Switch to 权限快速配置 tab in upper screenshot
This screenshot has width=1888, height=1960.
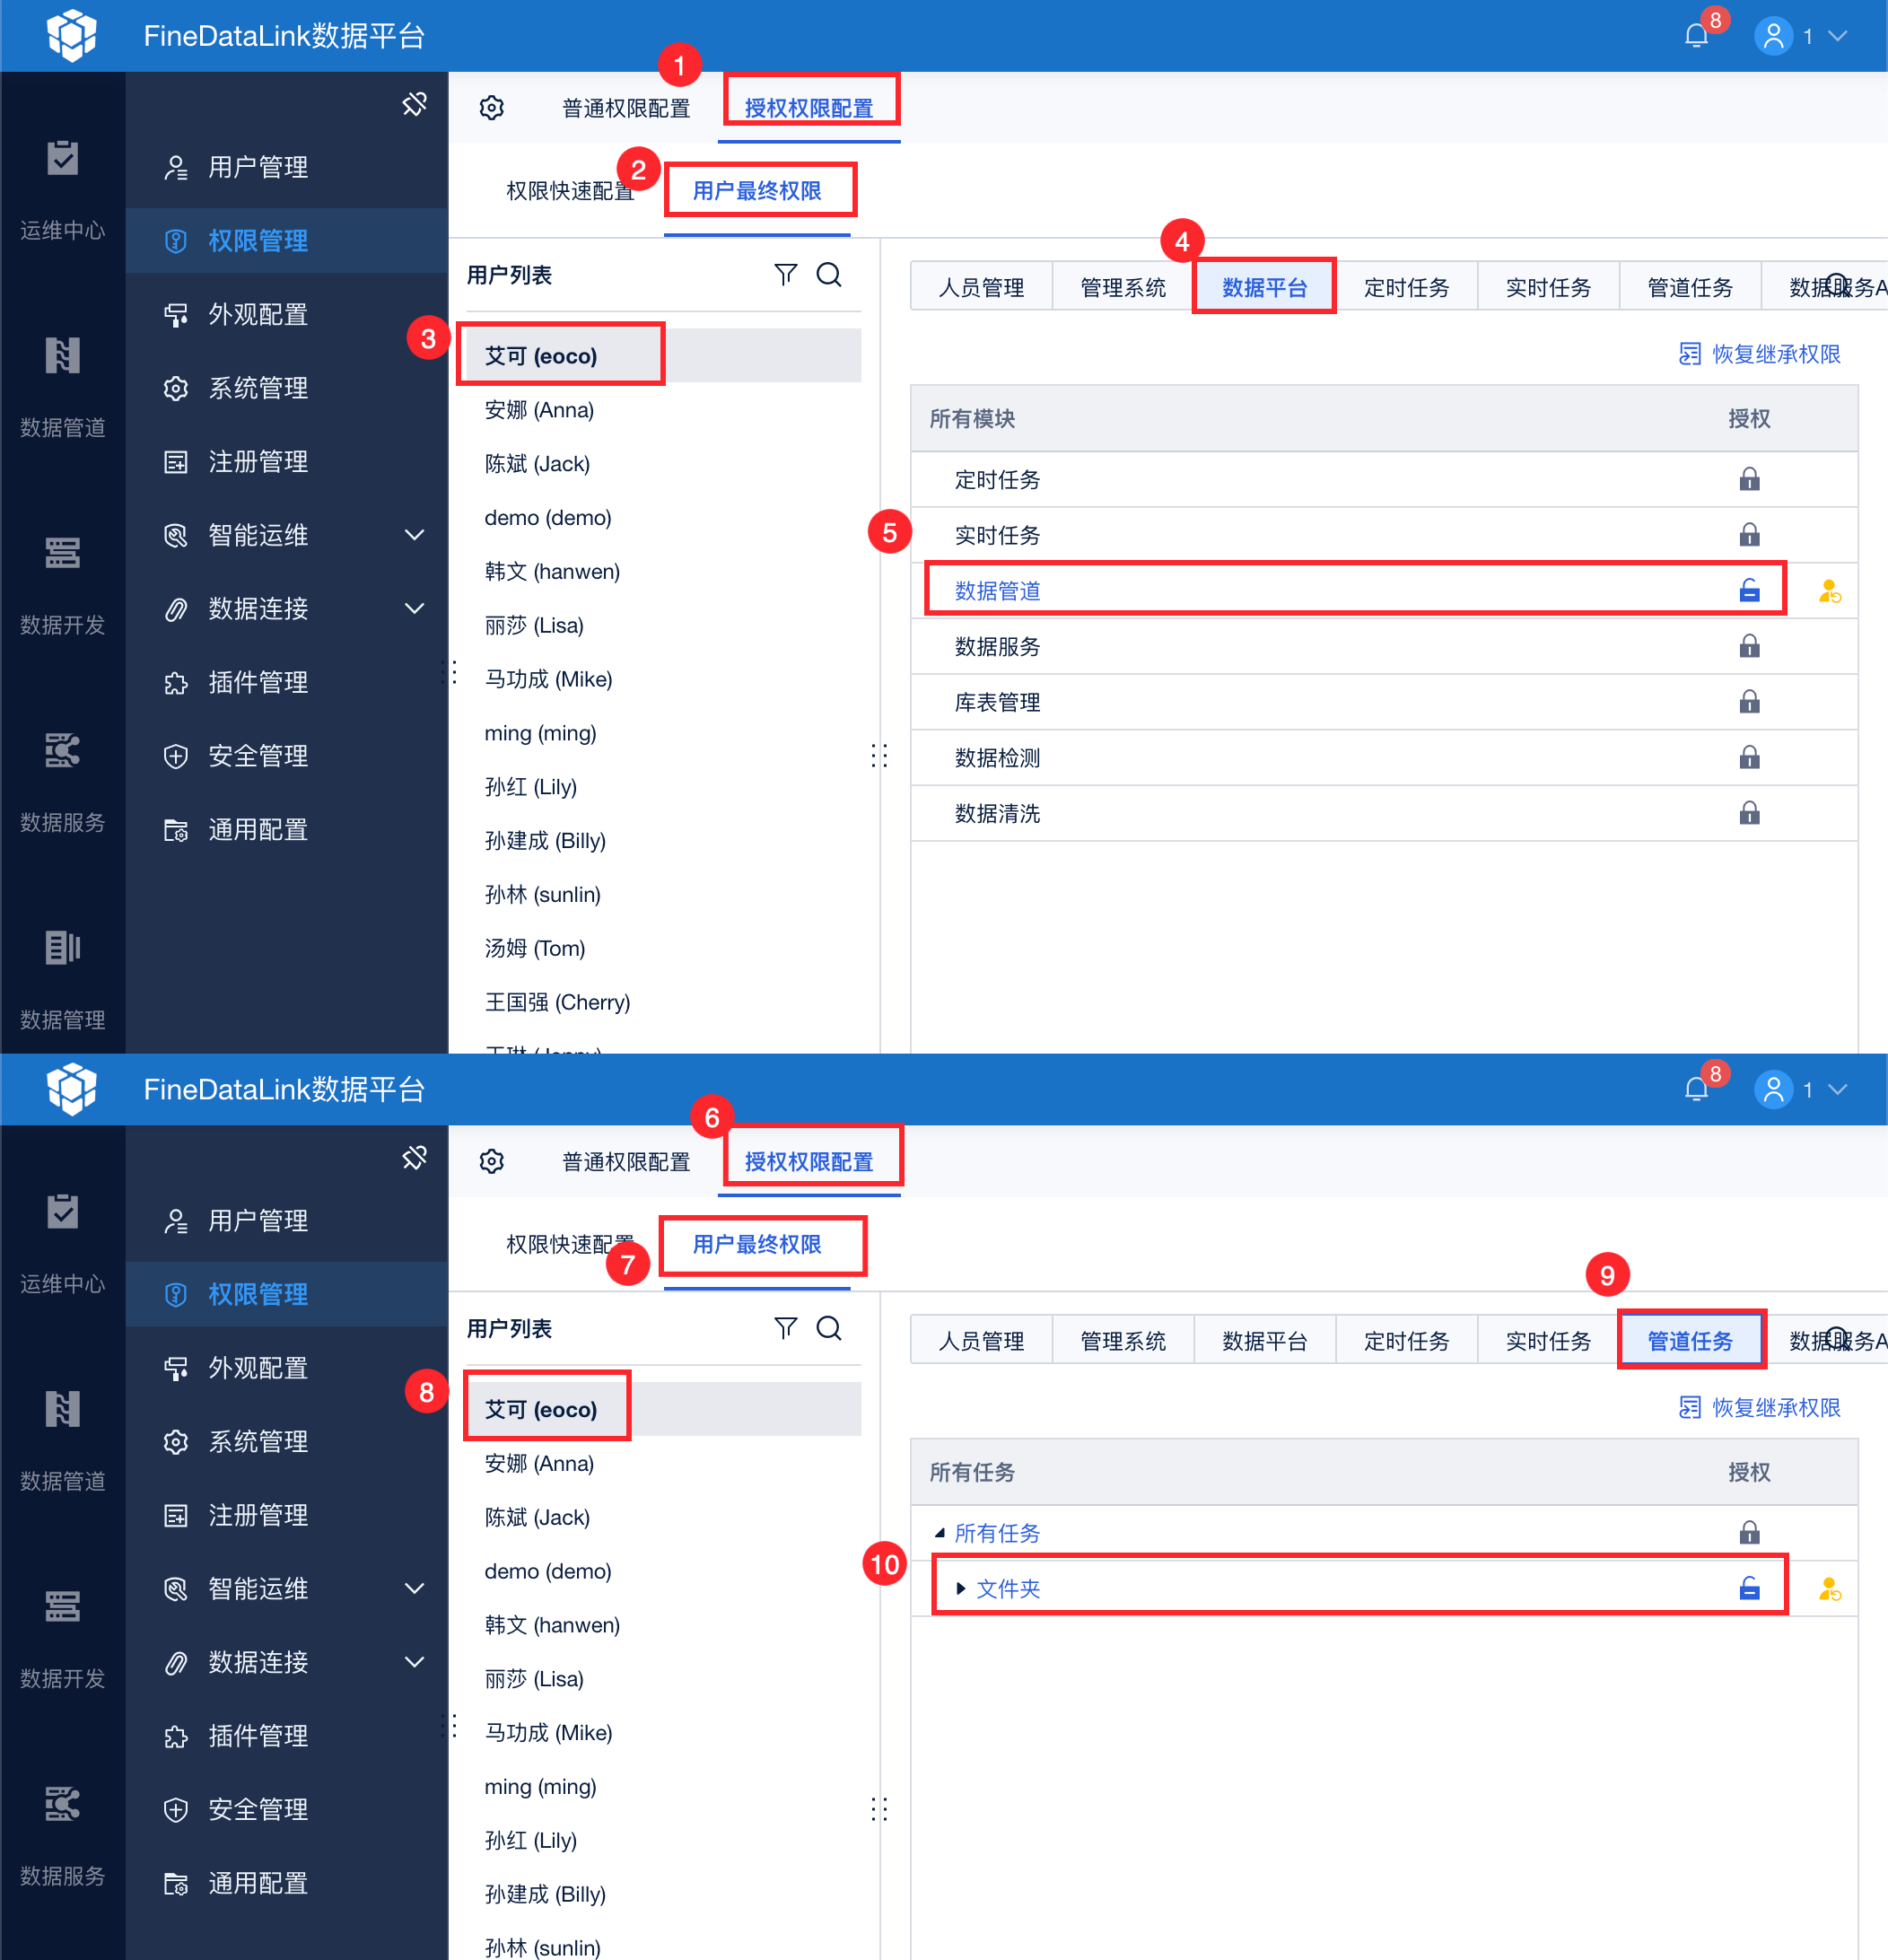570,190
